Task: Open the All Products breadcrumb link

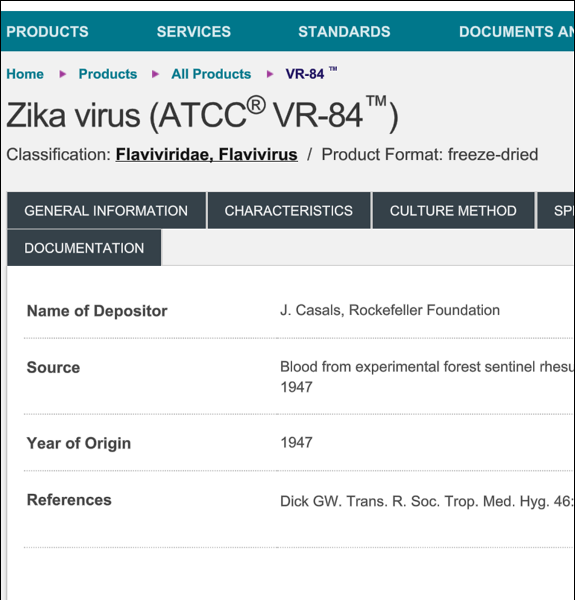Action: (x=211, y=74)
